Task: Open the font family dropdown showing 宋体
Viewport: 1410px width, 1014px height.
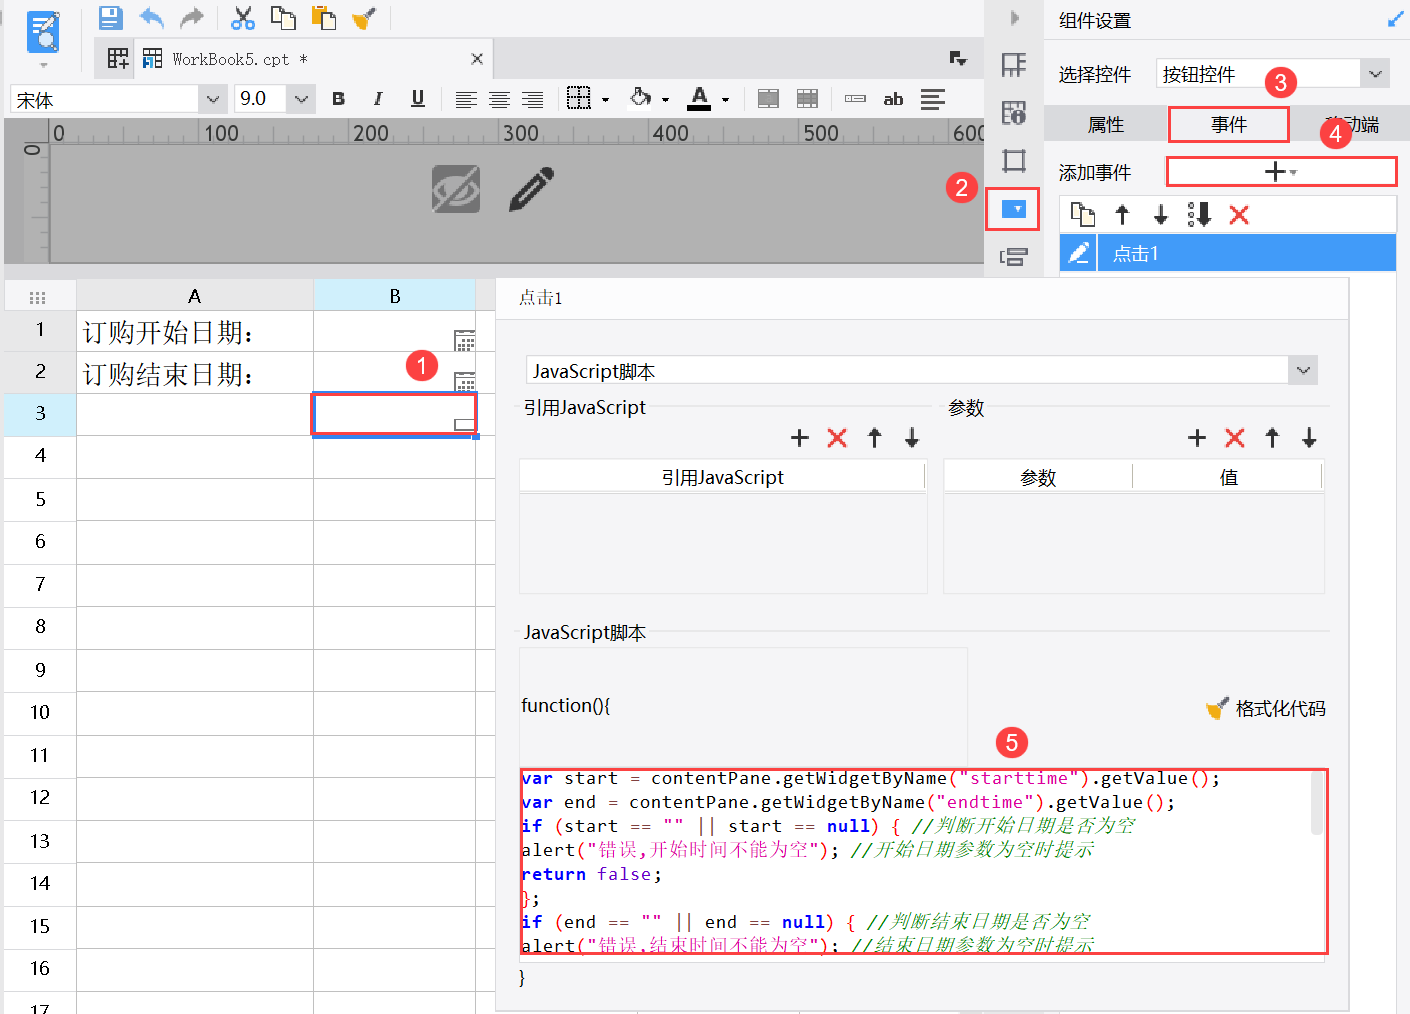Action: [212, 99]
